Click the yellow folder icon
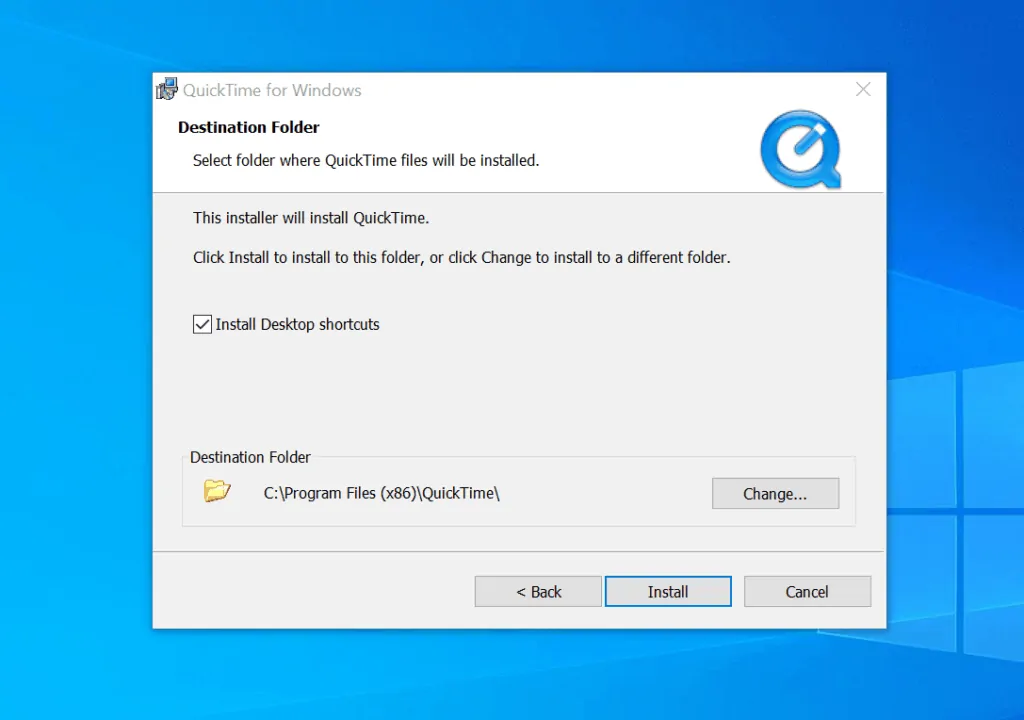This screenshot has width=1024, height=720. click(x=216, y=491)
